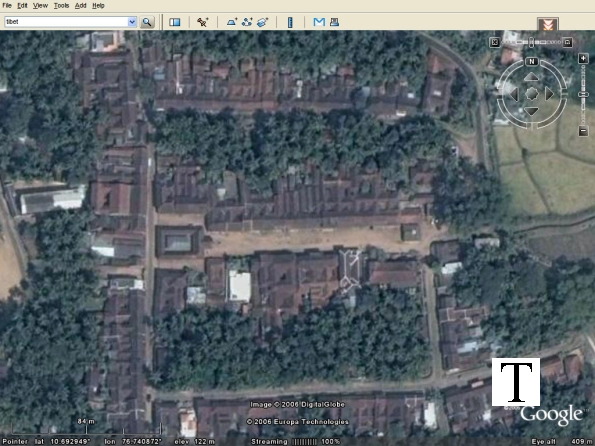Click the compass pan right arrow

549,93
